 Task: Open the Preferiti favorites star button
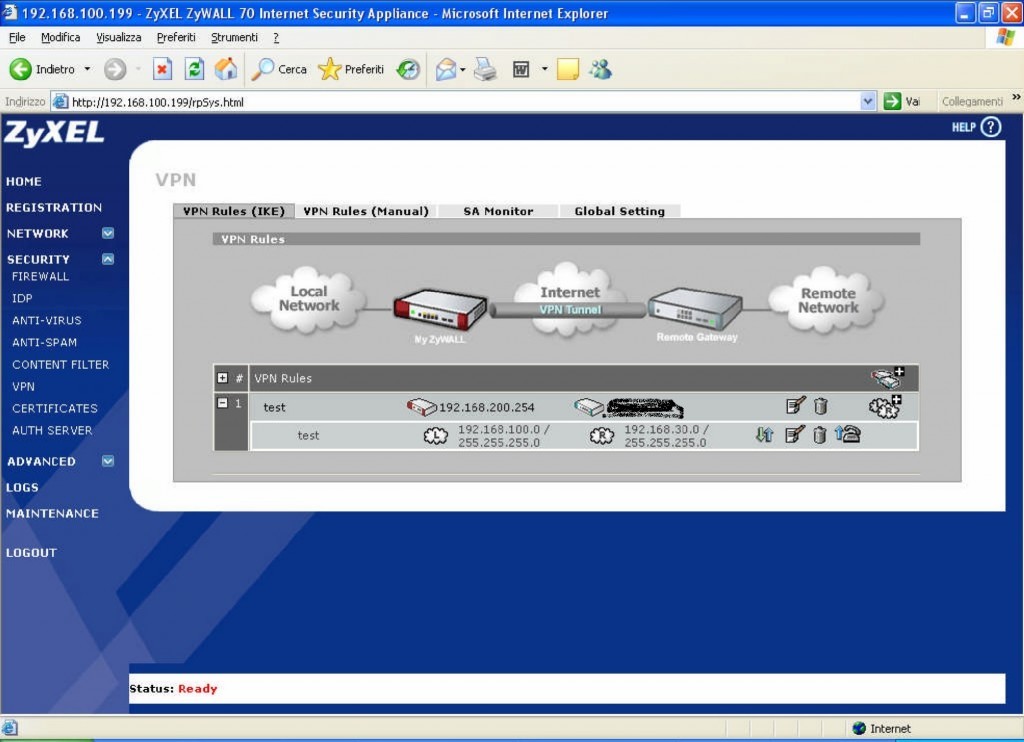[x=351, y=69]
